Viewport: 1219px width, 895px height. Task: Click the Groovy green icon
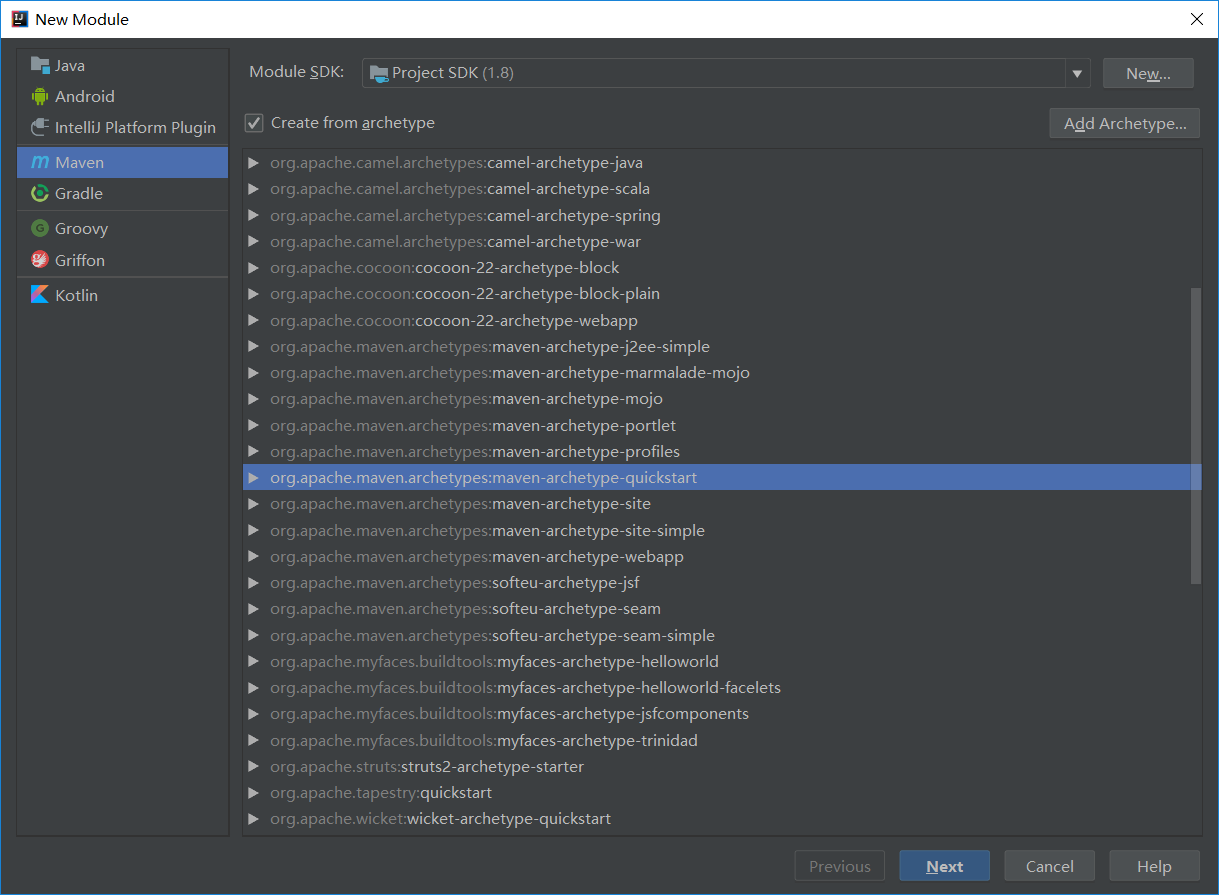tap(40, 228)
